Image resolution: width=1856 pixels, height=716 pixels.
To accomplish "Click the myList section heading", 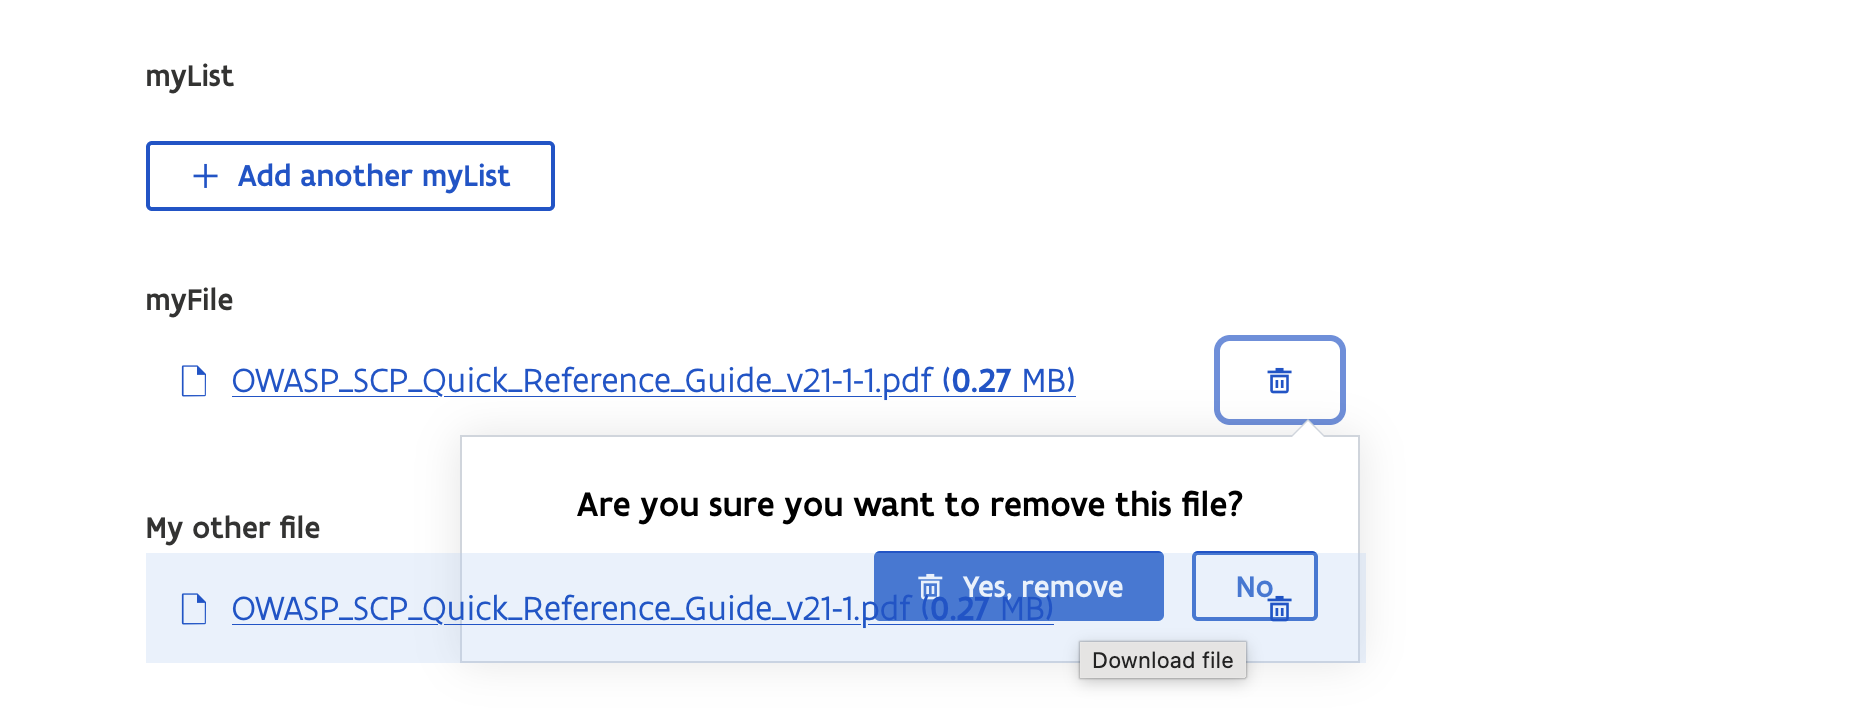I will (190, 75).
